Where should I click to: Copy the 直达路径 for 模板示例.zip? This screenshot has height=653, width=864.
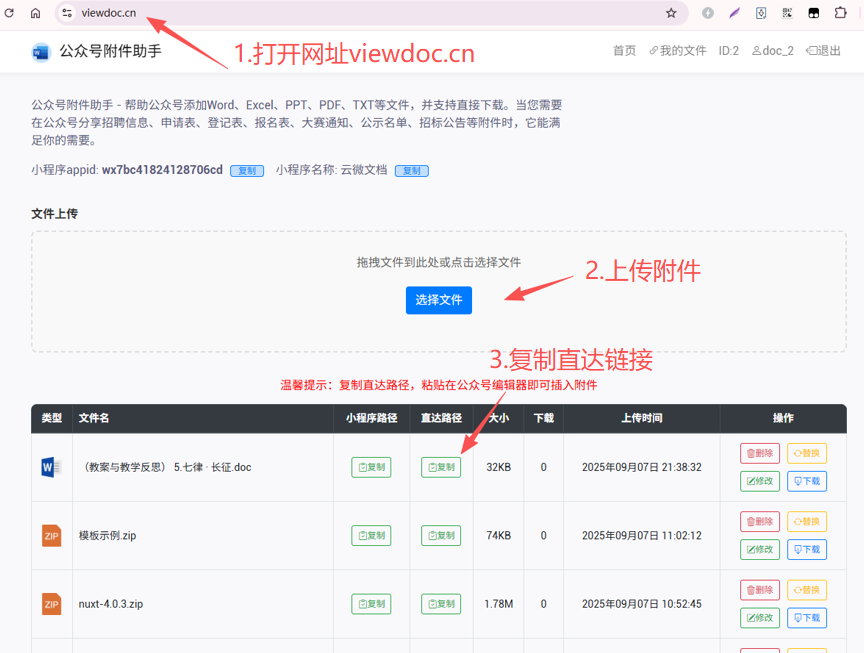[440, 535]
